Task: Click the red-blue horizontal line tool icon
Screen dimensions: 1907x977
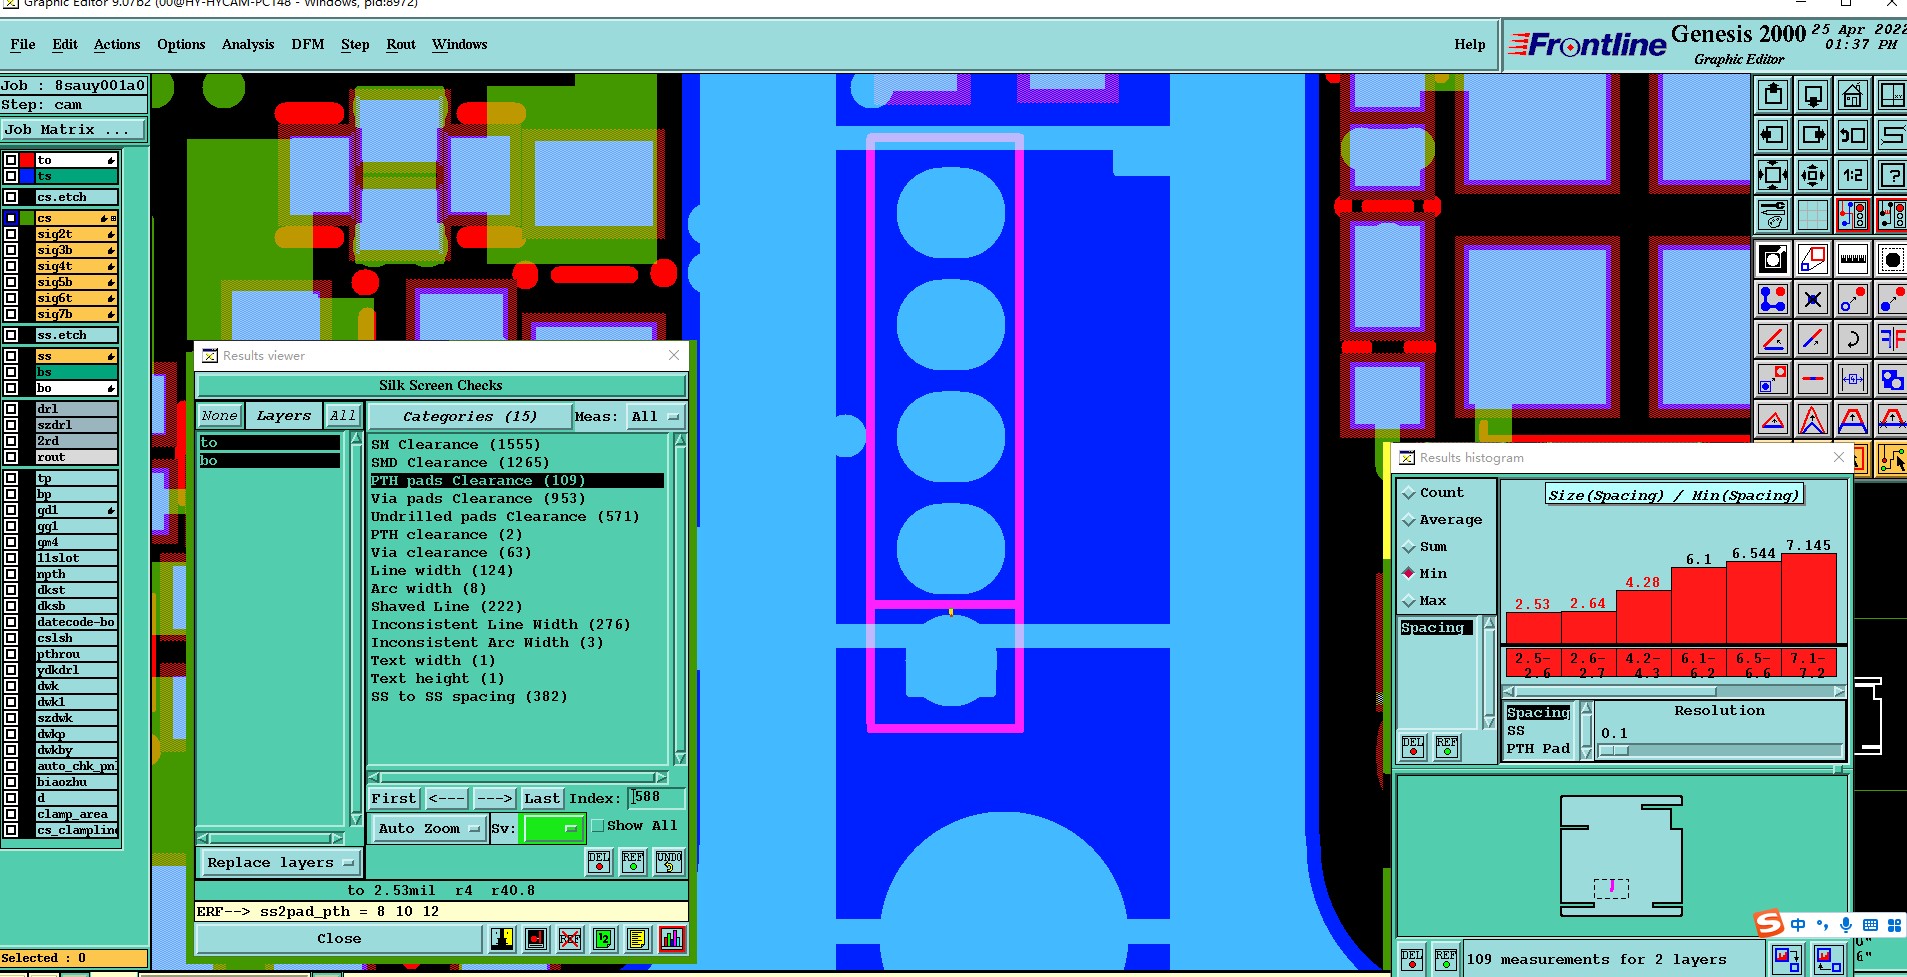Action: tap(1812, 379)
